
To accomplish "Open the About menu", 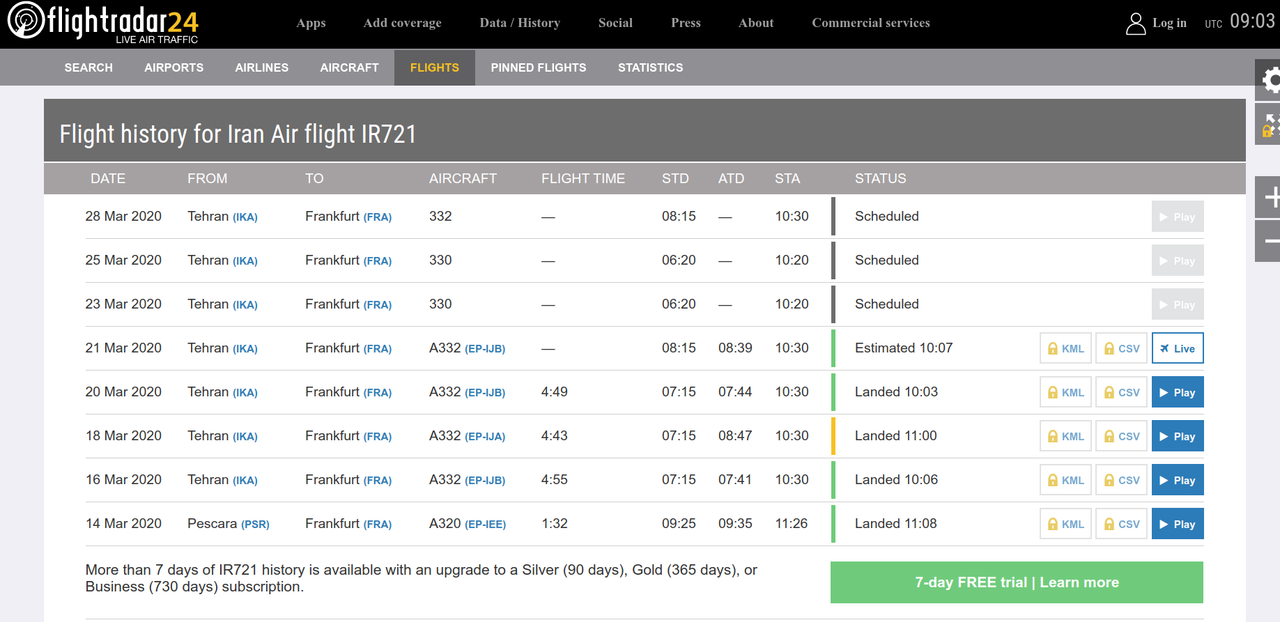I will (756, 23).
